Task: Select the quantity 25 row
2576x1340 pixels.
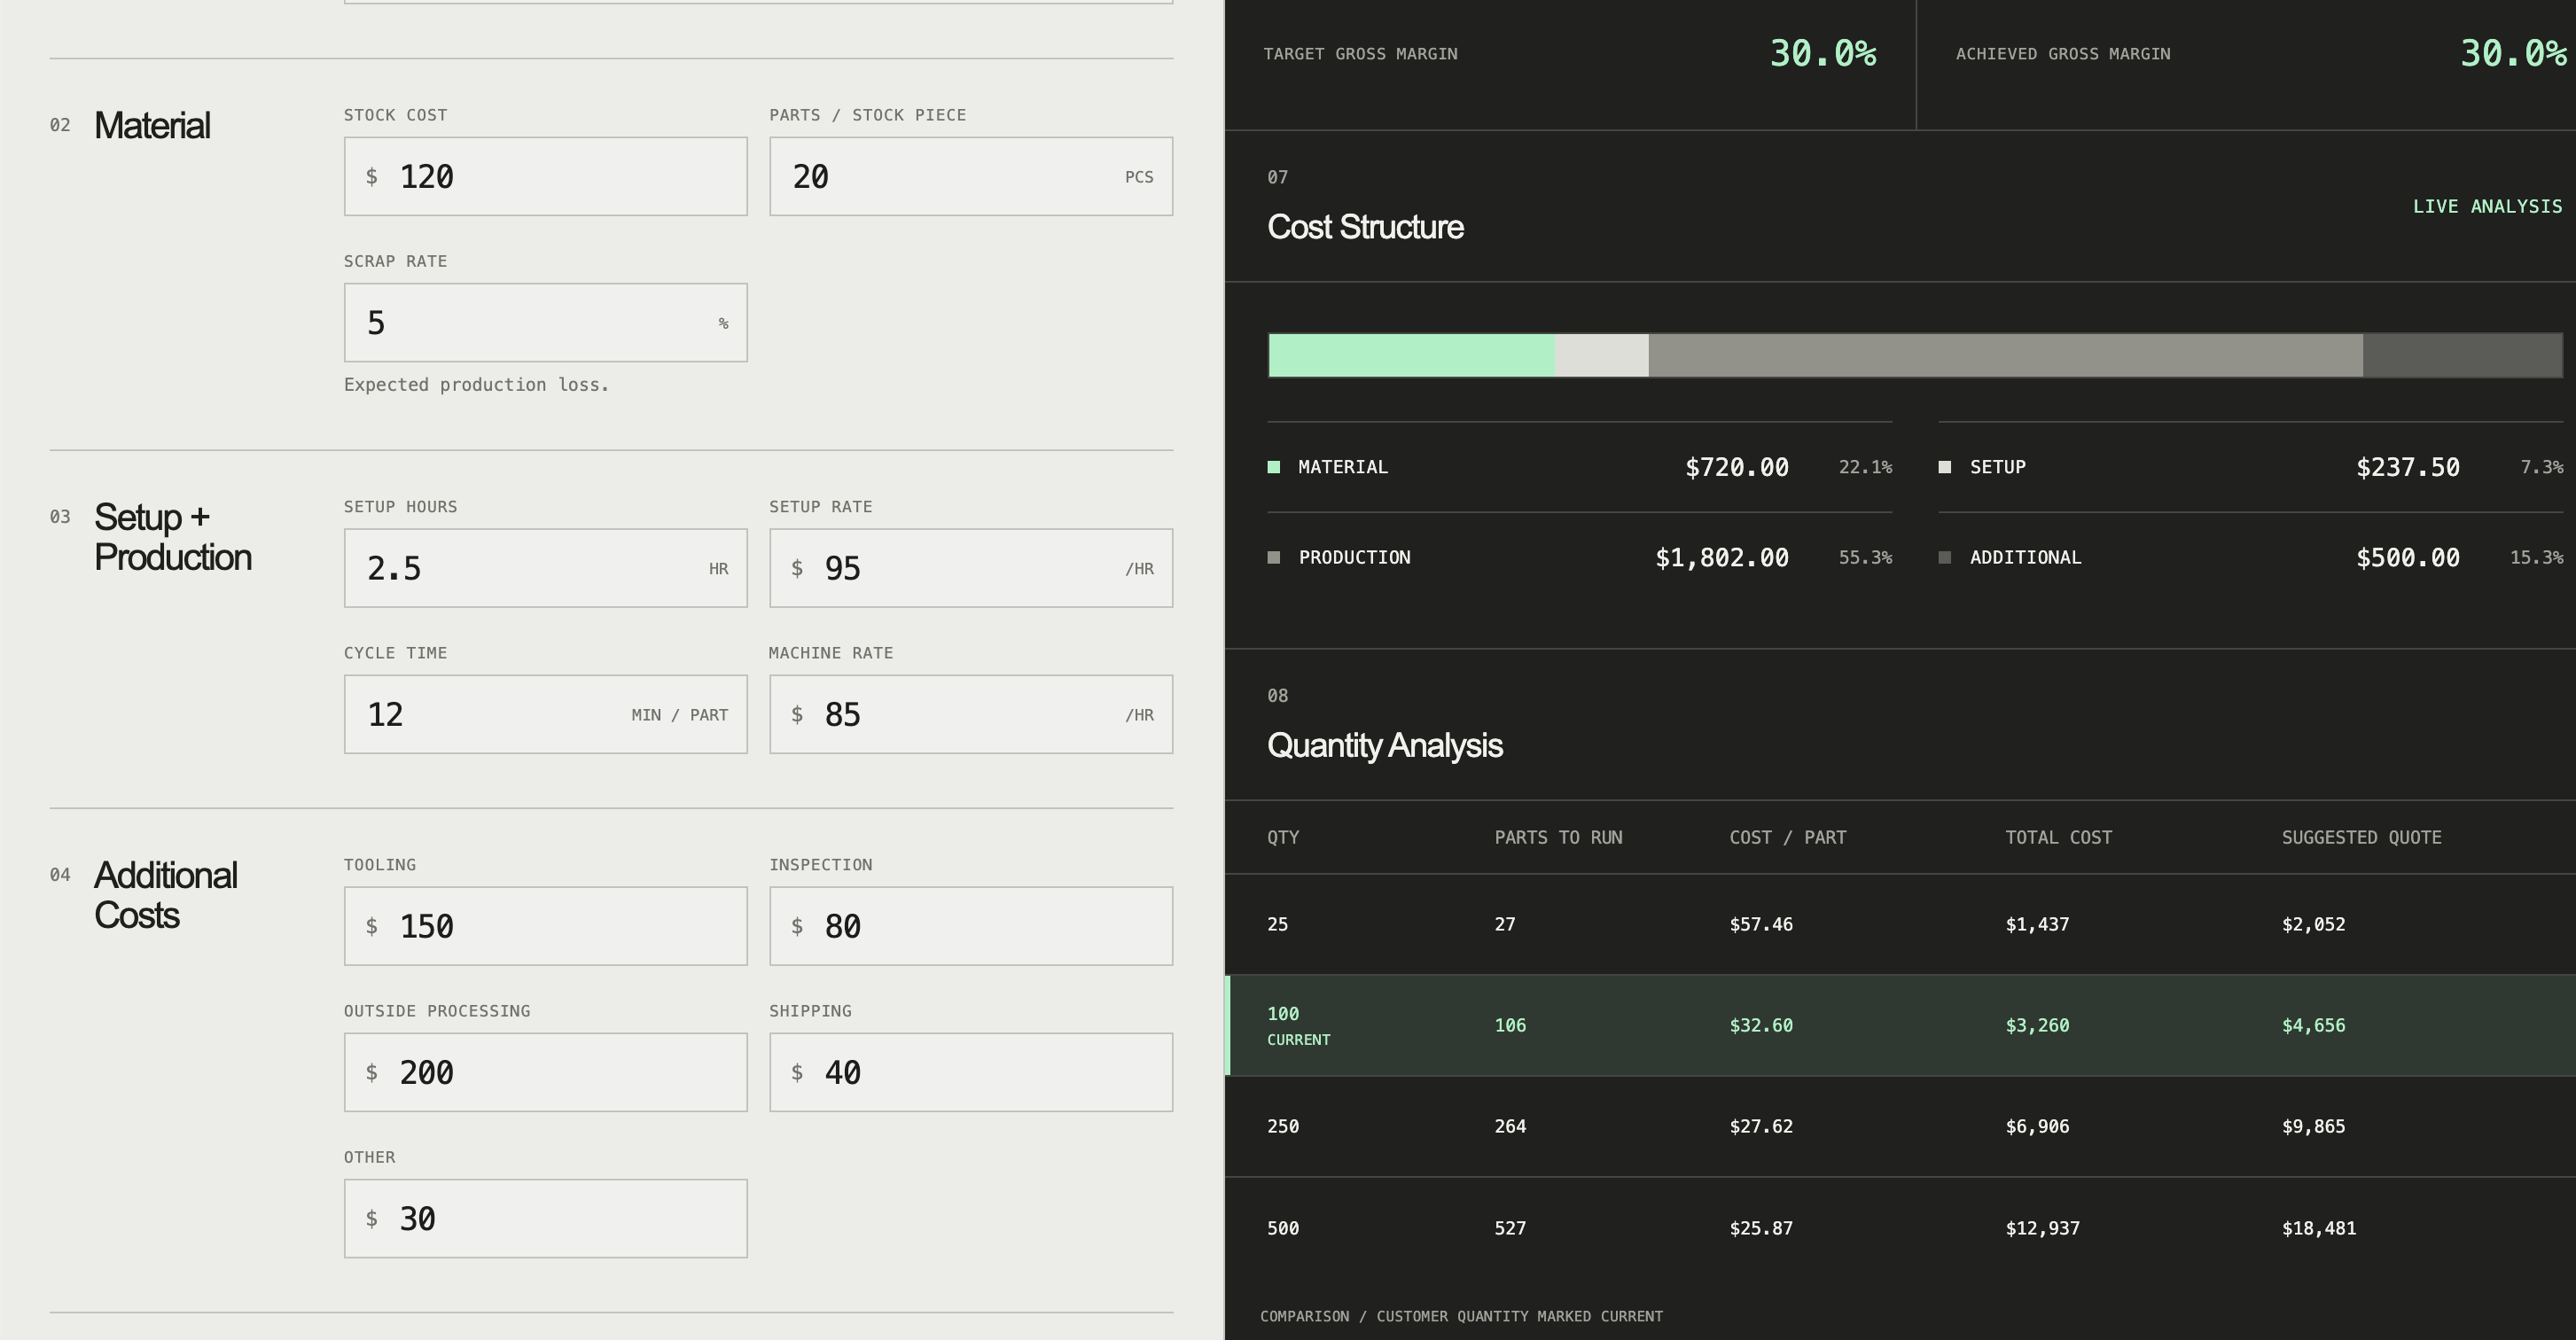Action: [1900, 924]
